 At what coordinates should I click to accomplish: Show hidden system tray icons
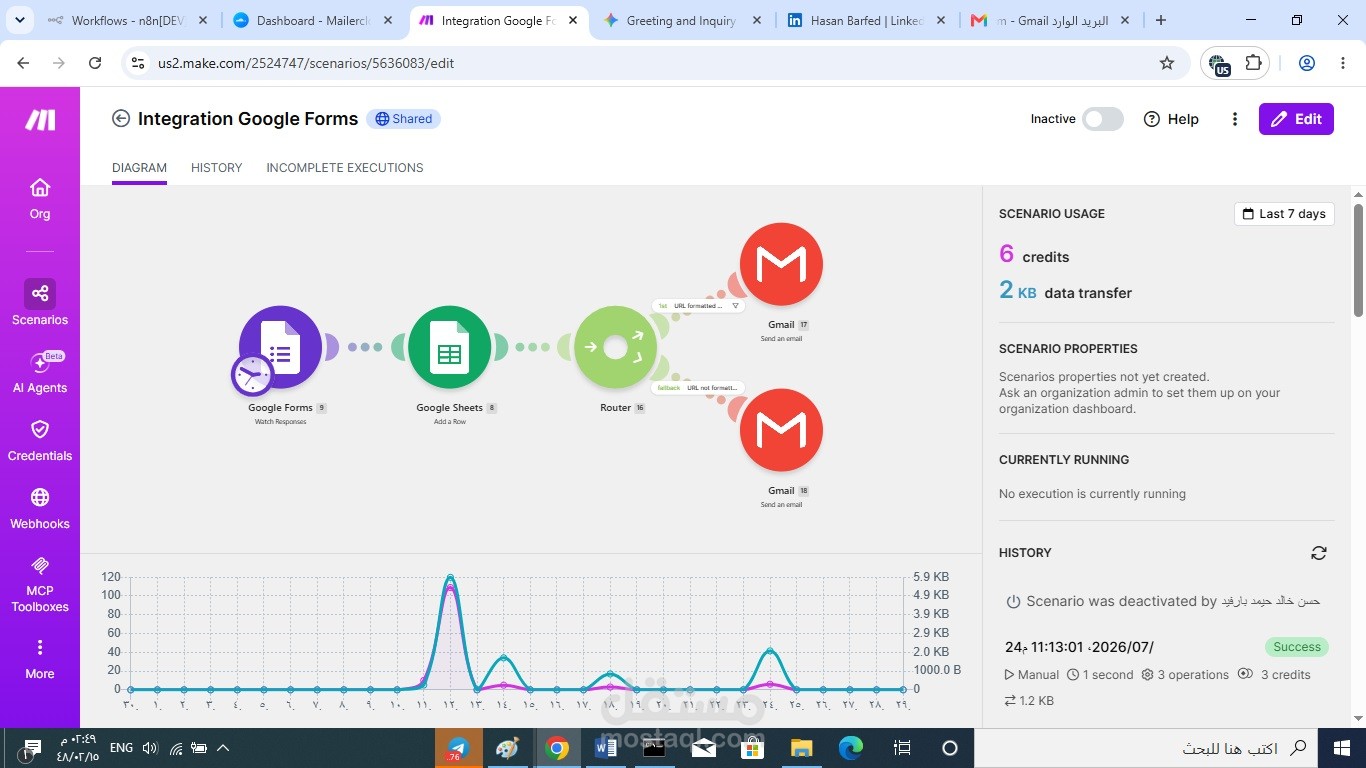223,748
